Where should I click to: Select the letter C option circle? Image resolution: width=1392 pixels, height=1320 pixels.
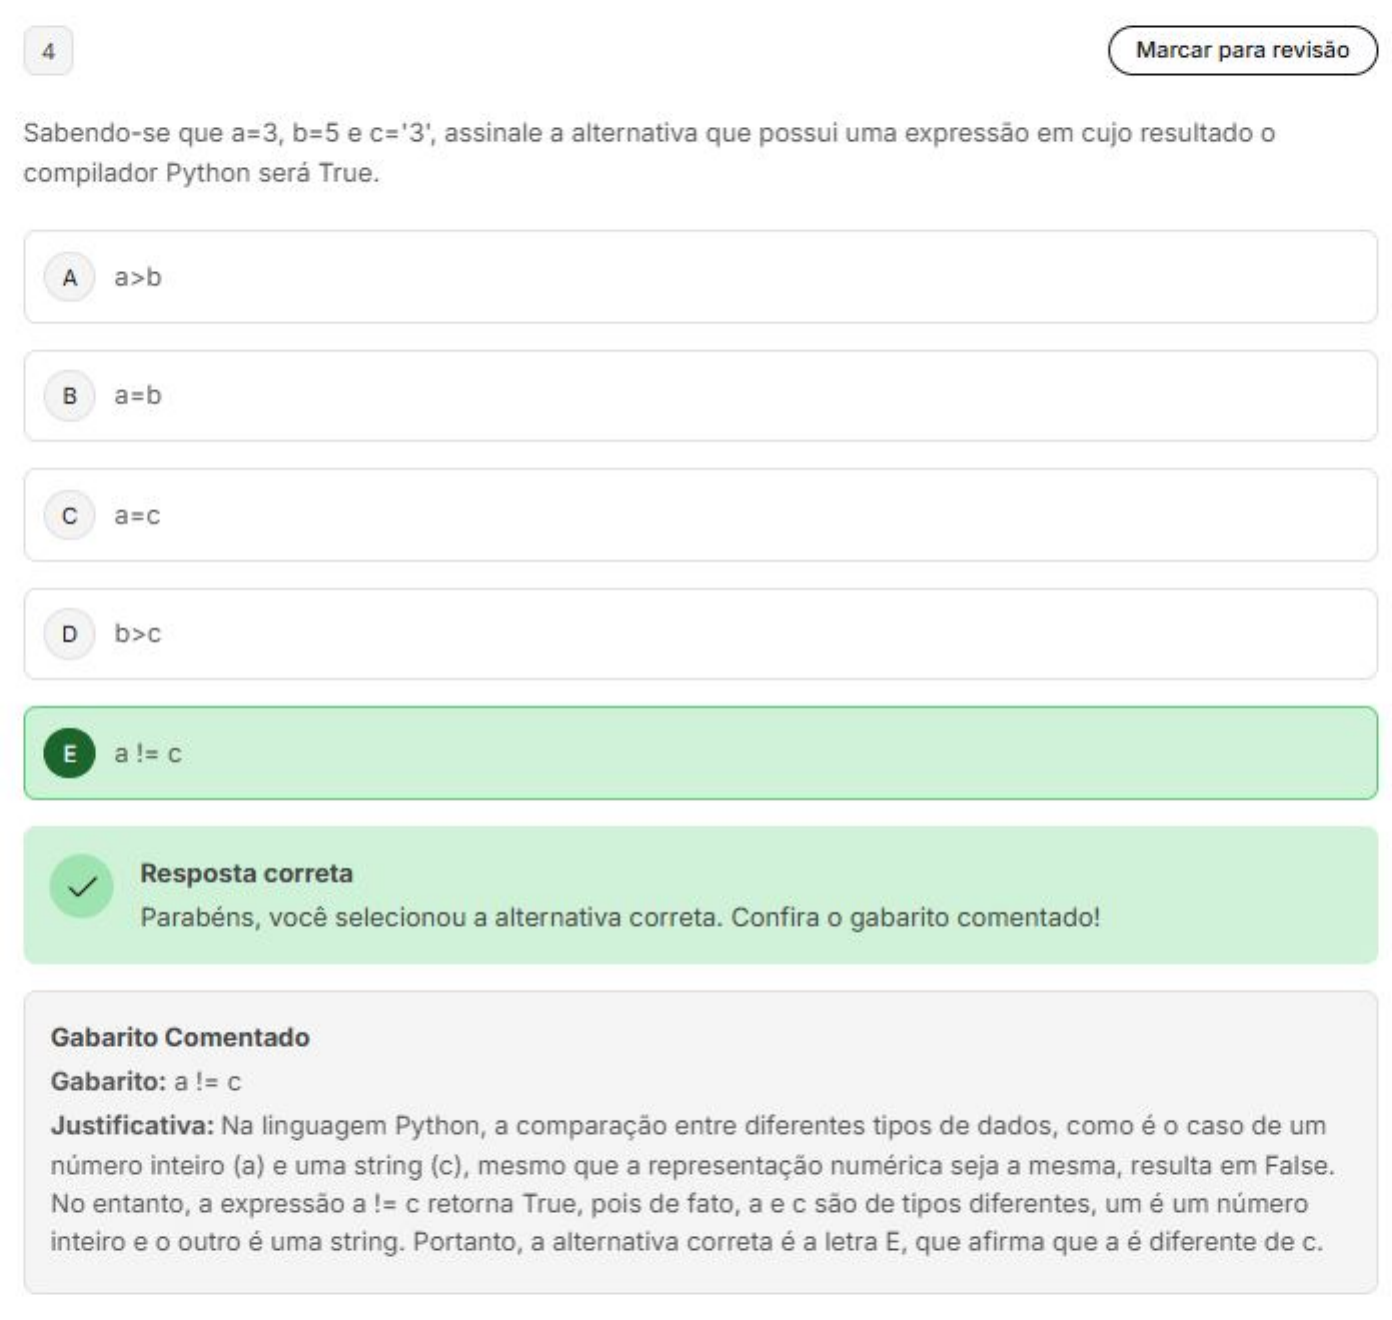pyautogui.click(x=69, y=515)
